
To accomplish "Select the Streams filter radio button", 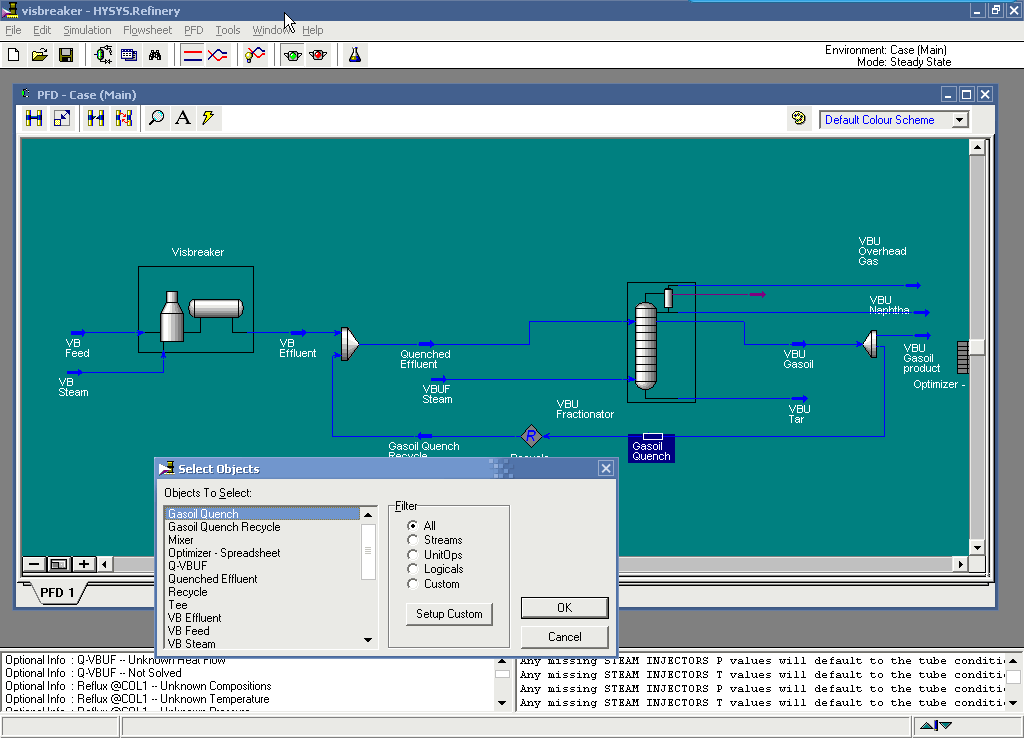I will click(412, 540).
